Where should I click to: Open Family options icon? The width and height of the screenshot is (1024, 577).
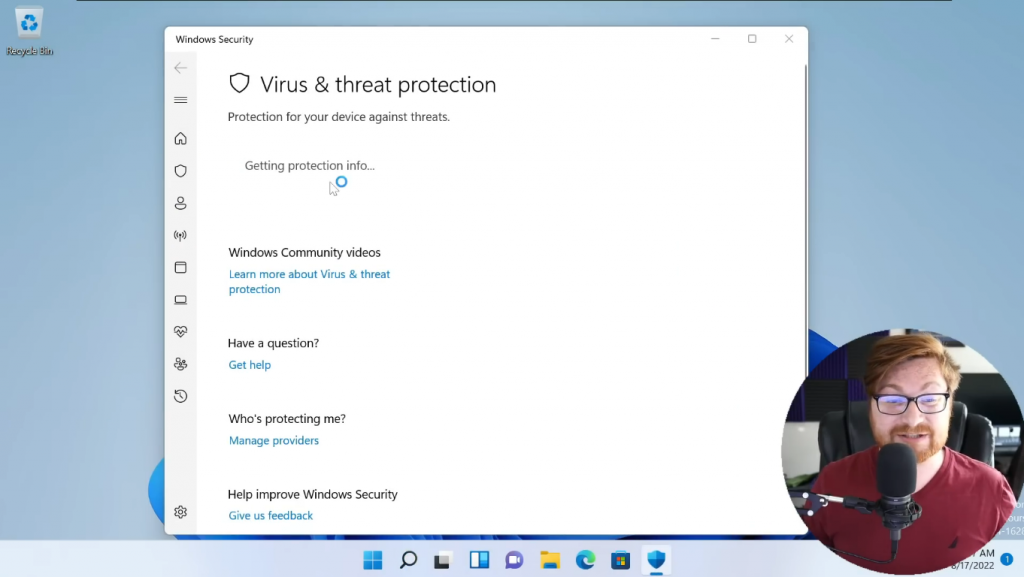[181, 364]
